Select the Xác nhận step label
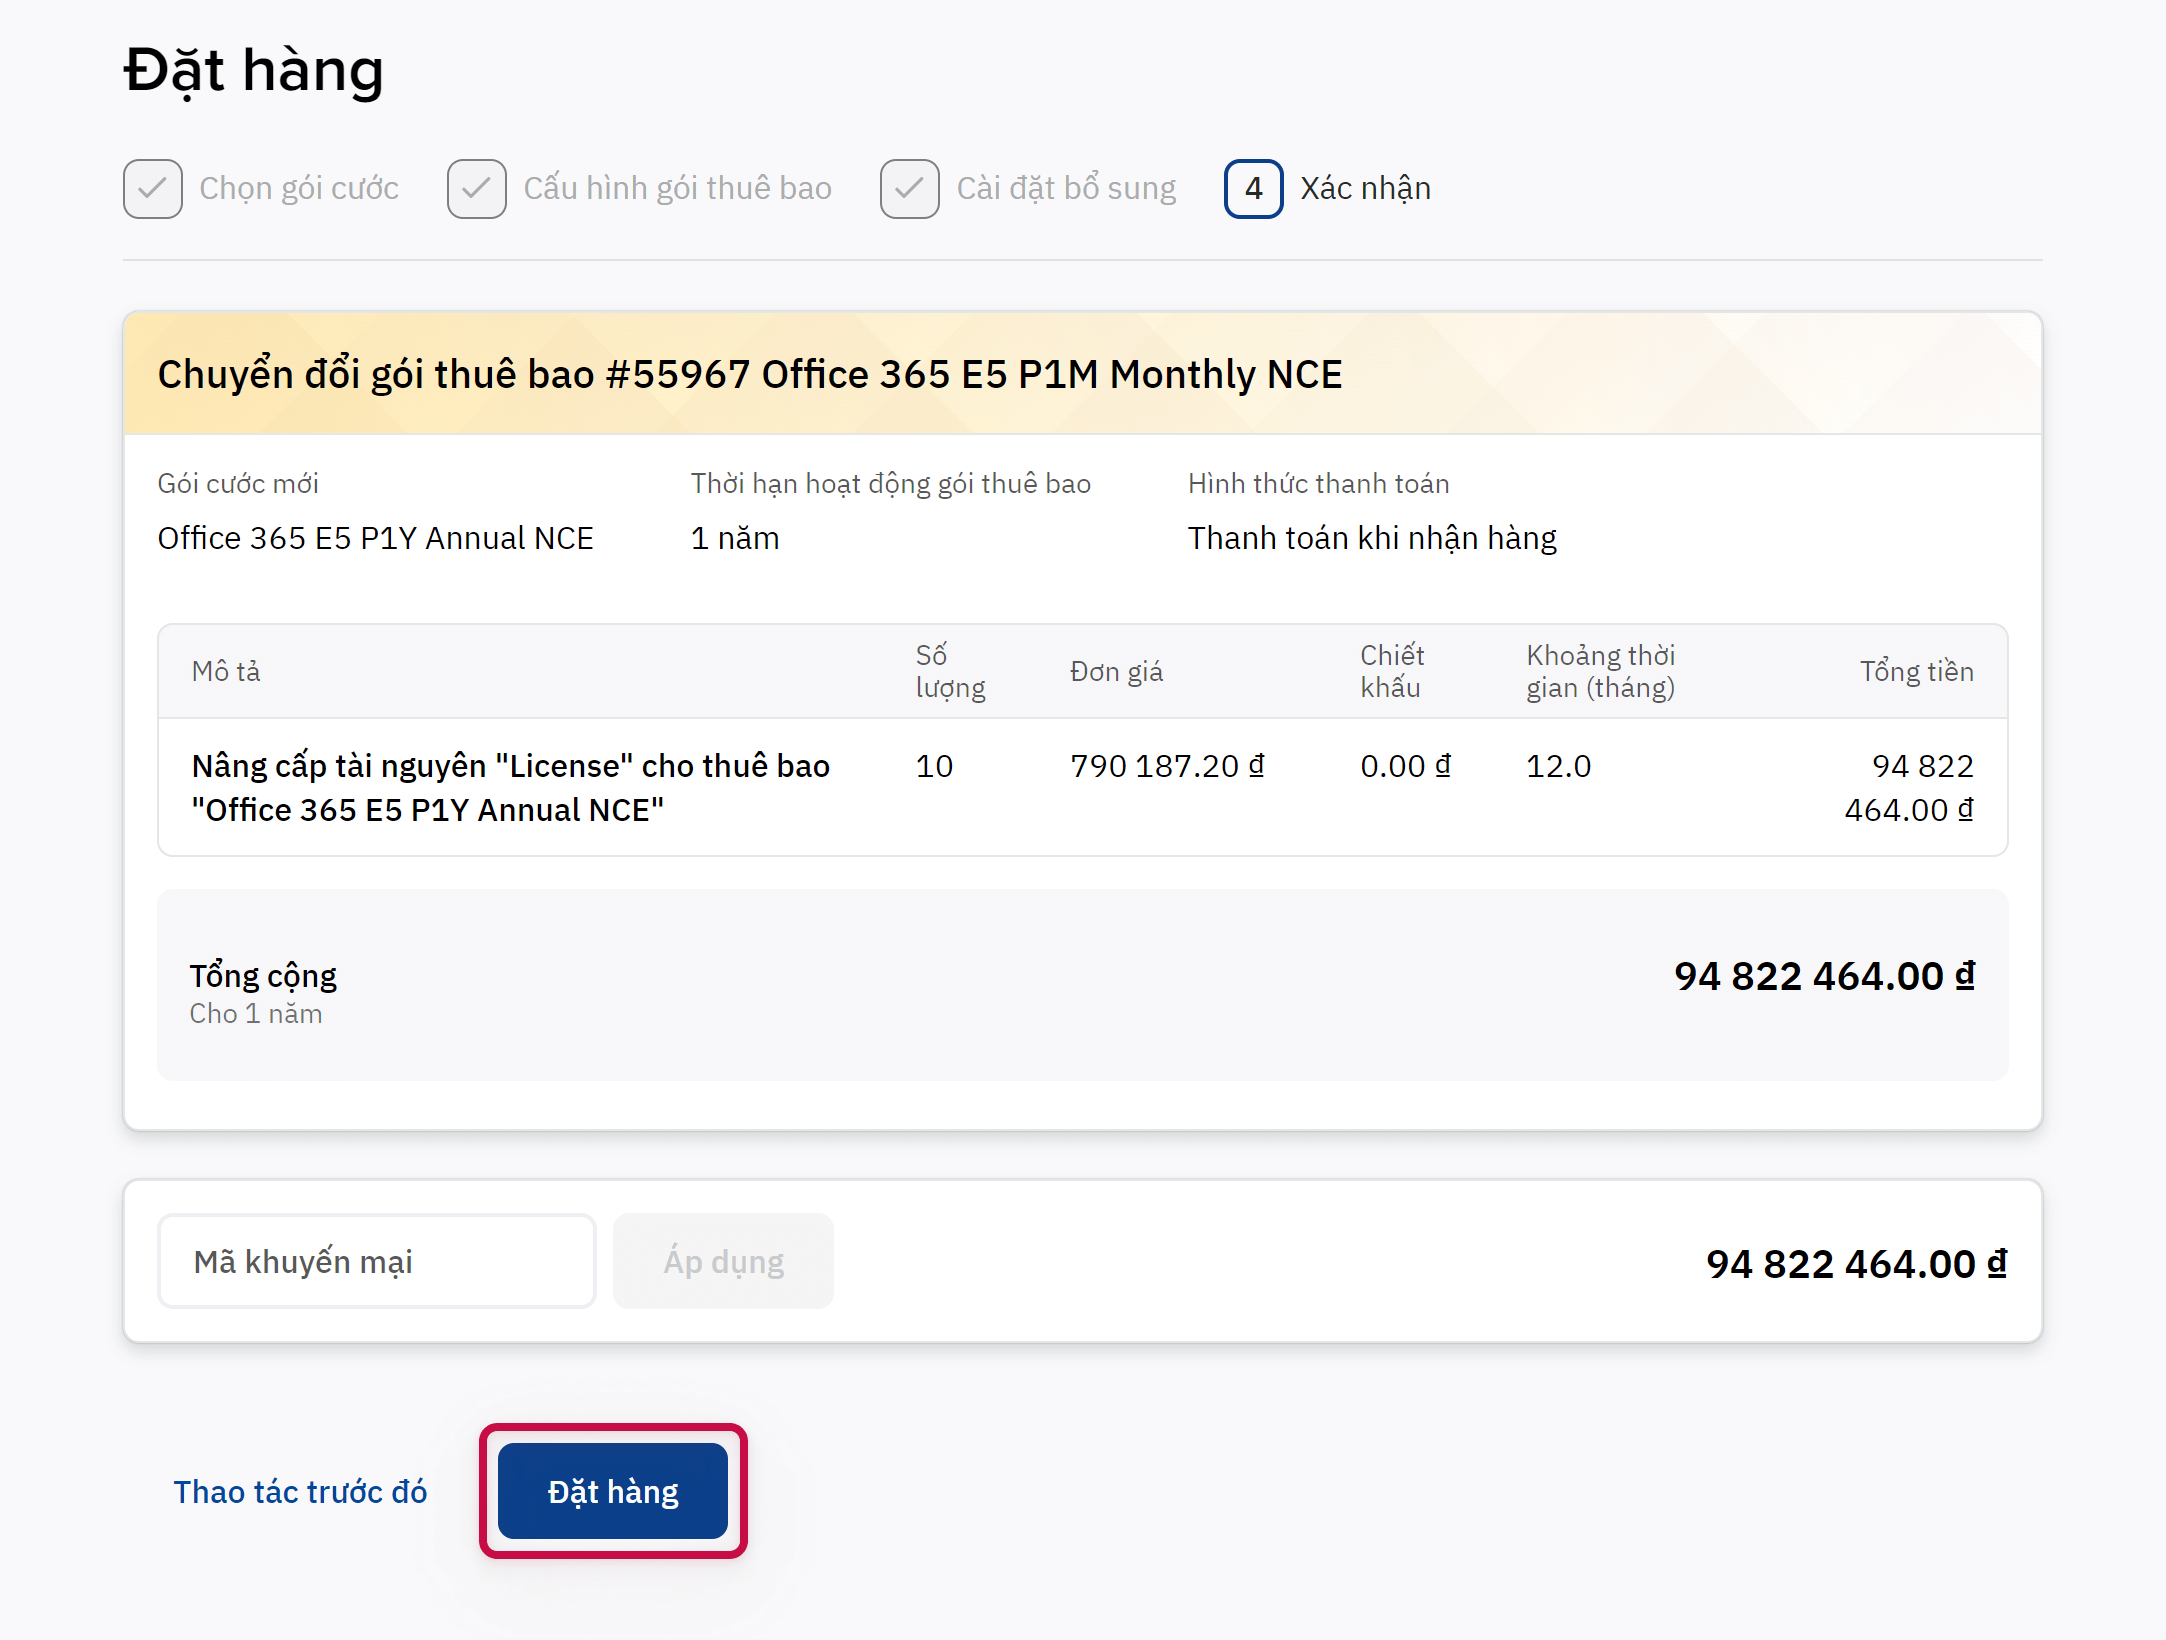 tap(1365, 188)
